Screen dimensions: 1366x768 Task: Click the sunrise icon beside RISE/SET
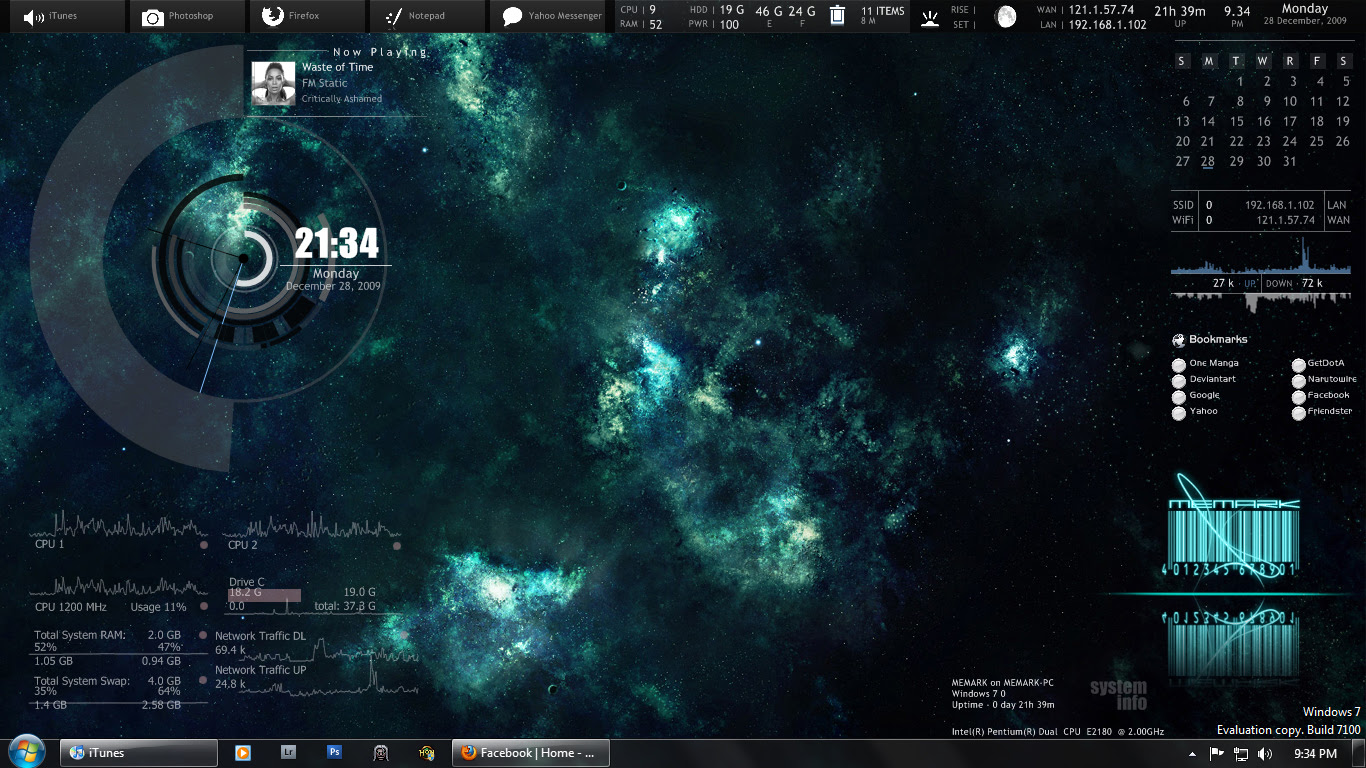(x=930, y=18)
